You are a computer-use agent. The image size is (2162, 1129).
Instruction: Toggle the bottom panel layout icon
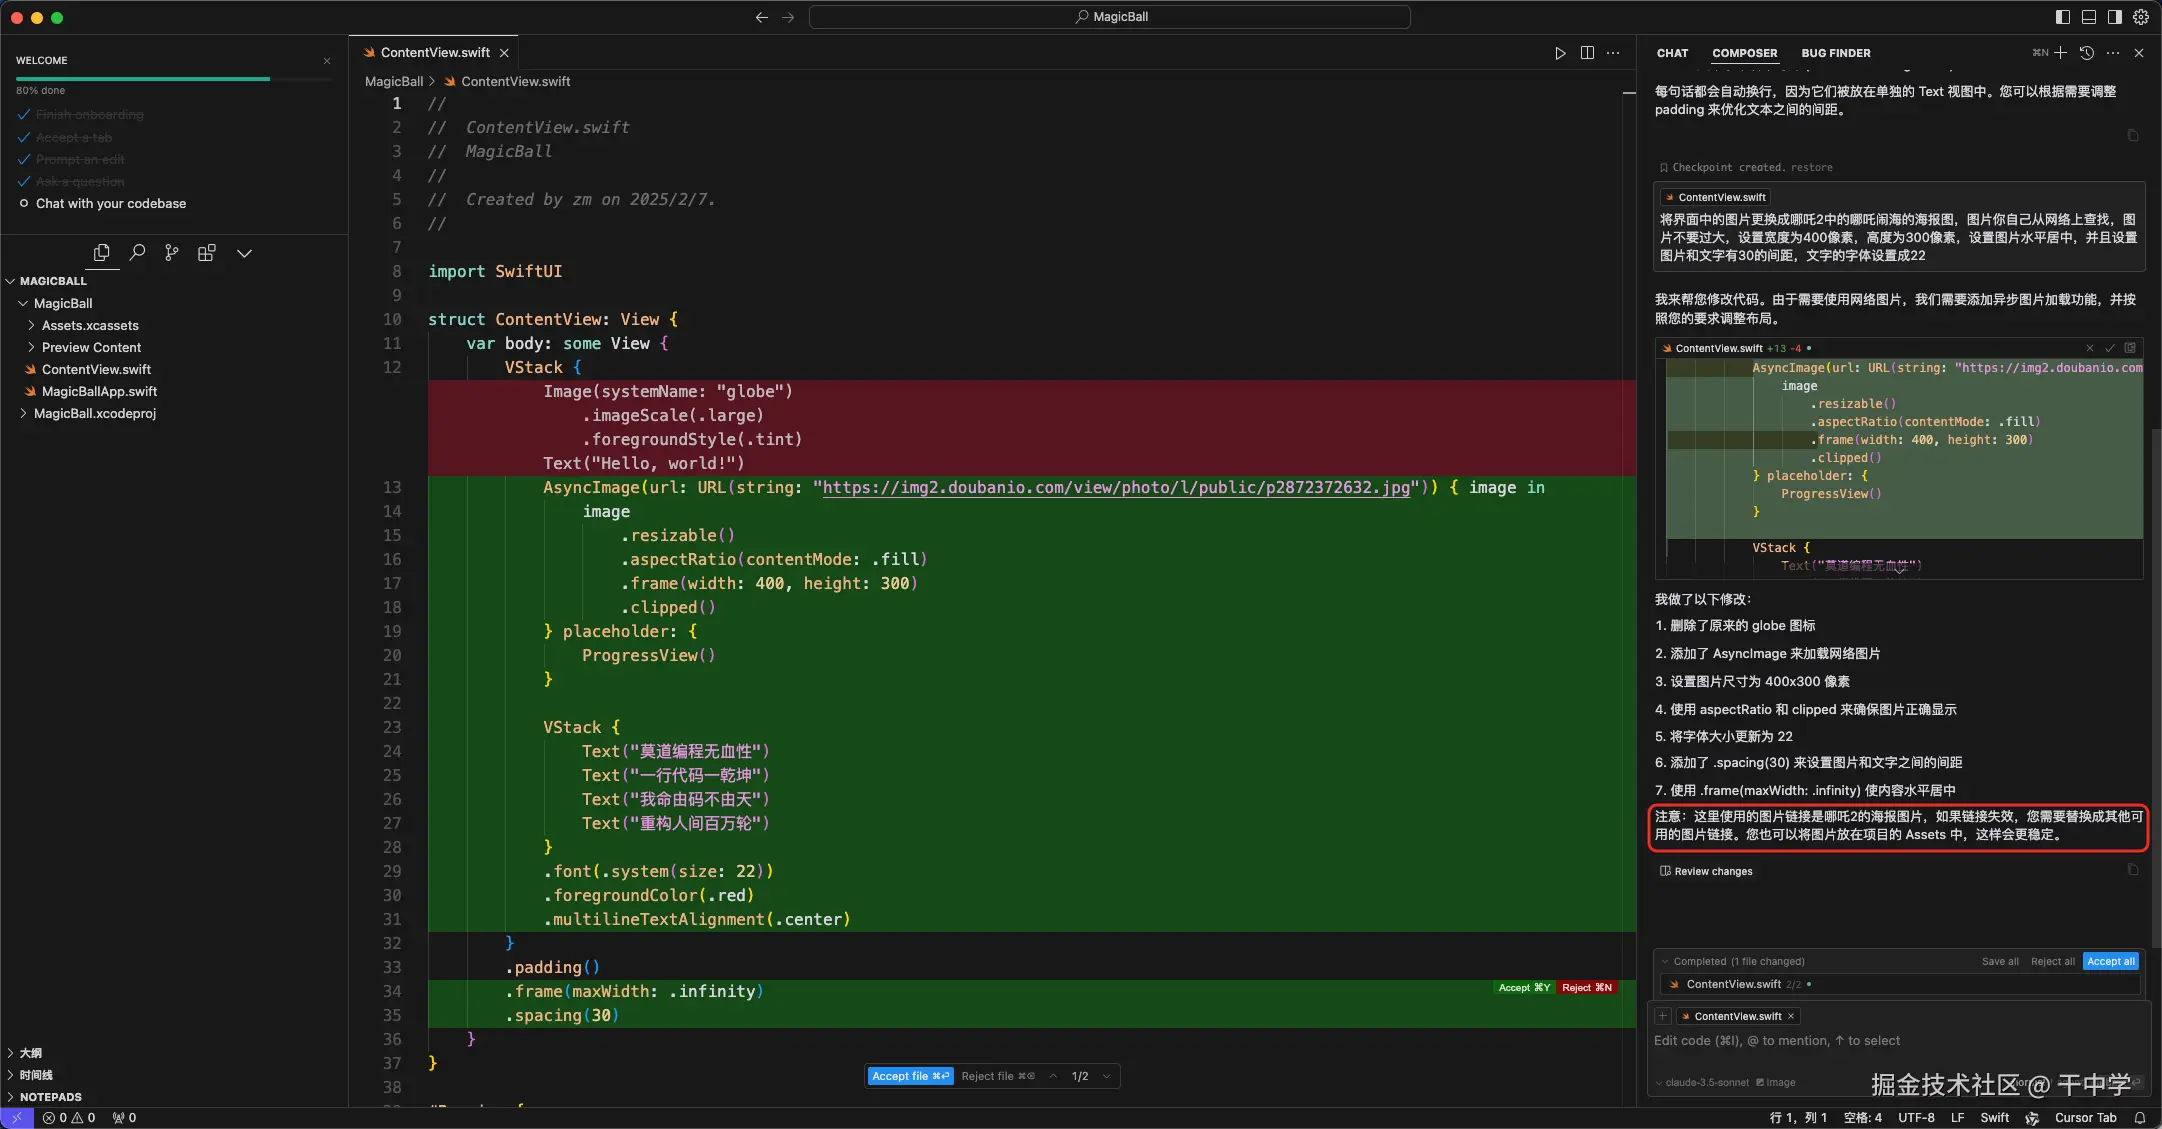coord(2089,17)
